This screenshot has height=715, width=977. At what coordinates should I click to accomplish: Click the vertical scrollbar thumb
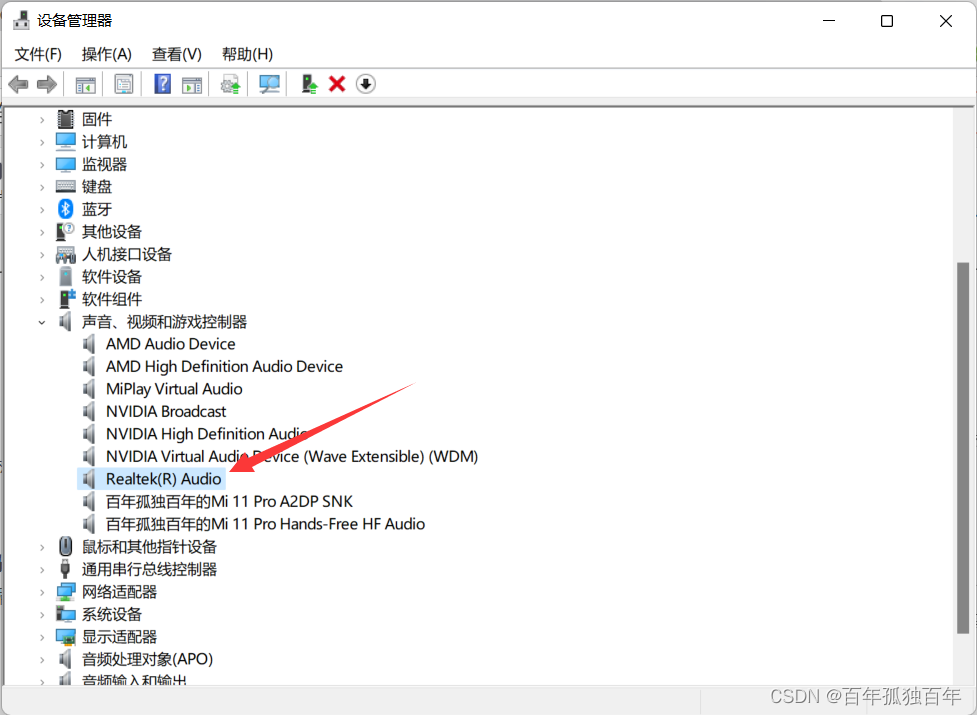(963, 448)
